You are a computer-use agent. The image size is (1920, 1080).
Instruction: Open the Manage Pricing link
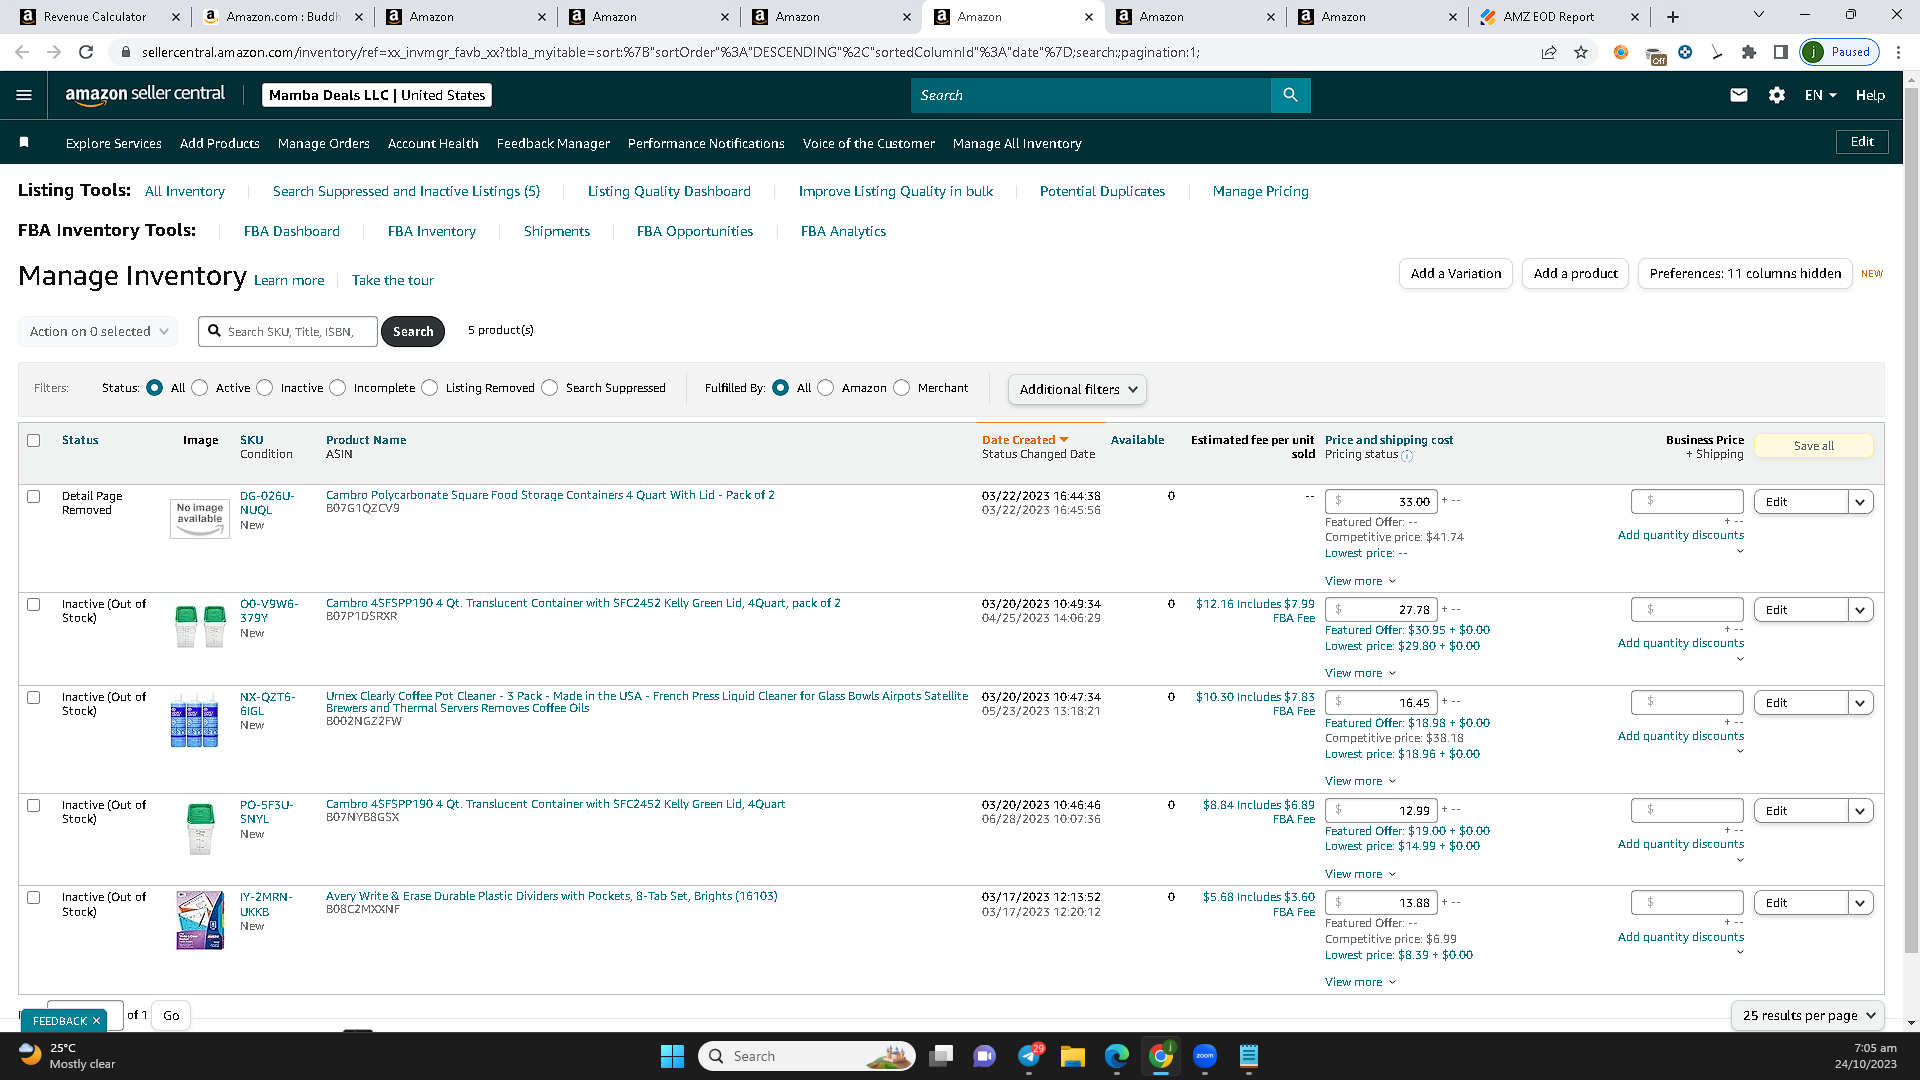pyautogui.click(x=1260, y=191)
